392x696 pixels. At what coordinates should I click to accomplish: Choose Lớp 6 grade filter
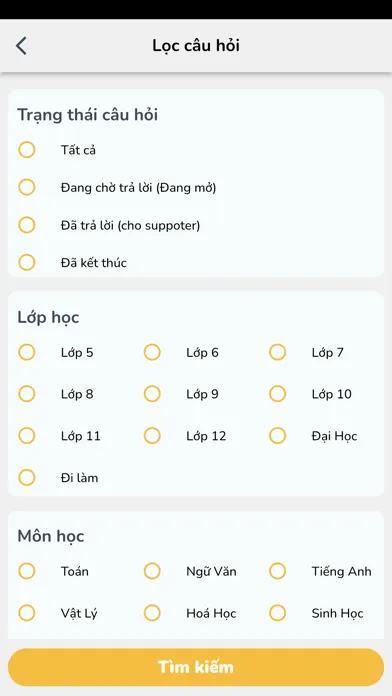pos(152,352)
